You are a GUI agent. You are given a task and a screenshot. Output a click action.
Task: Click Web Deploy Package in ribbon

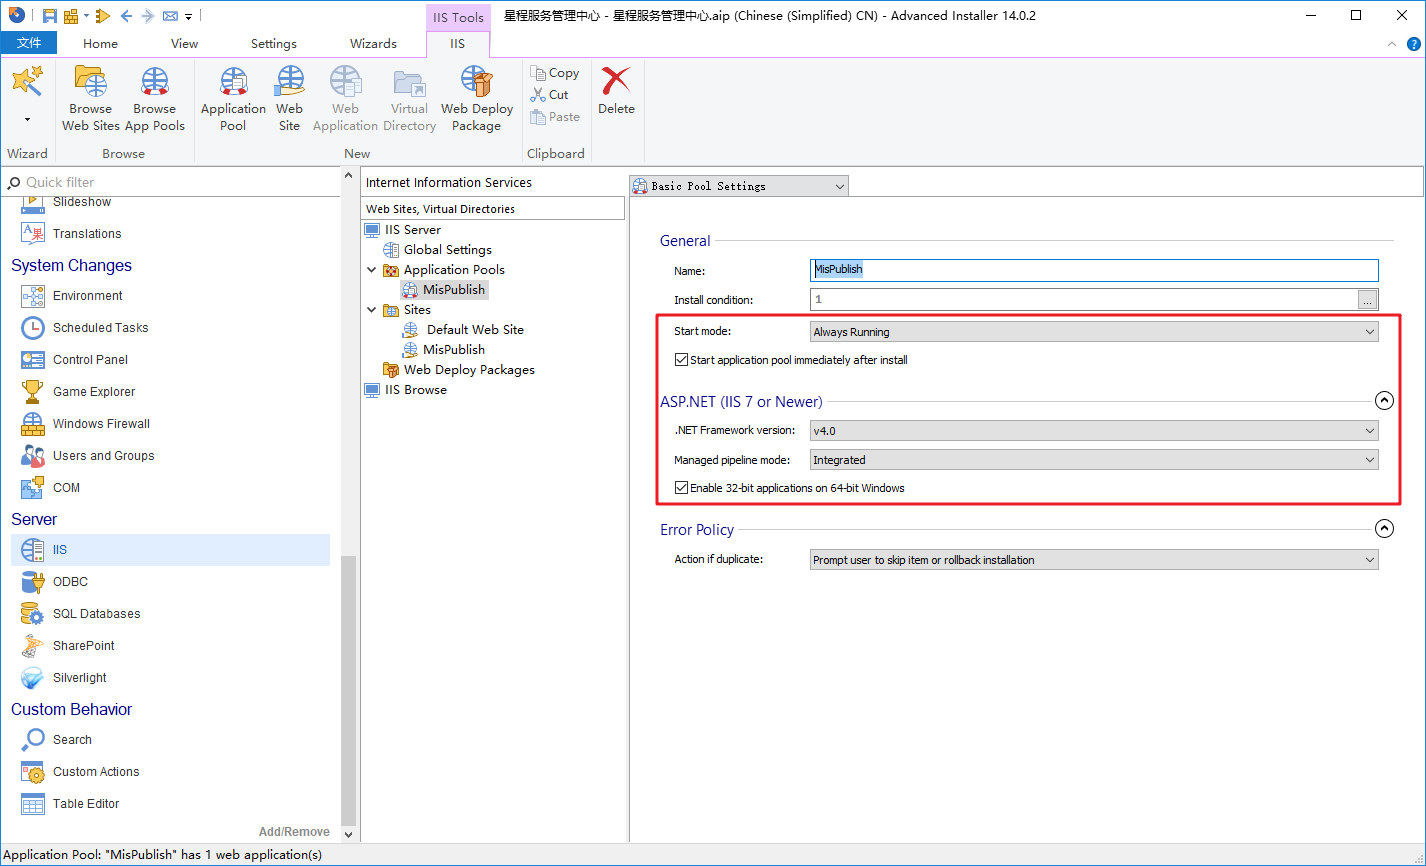(477, 99)
